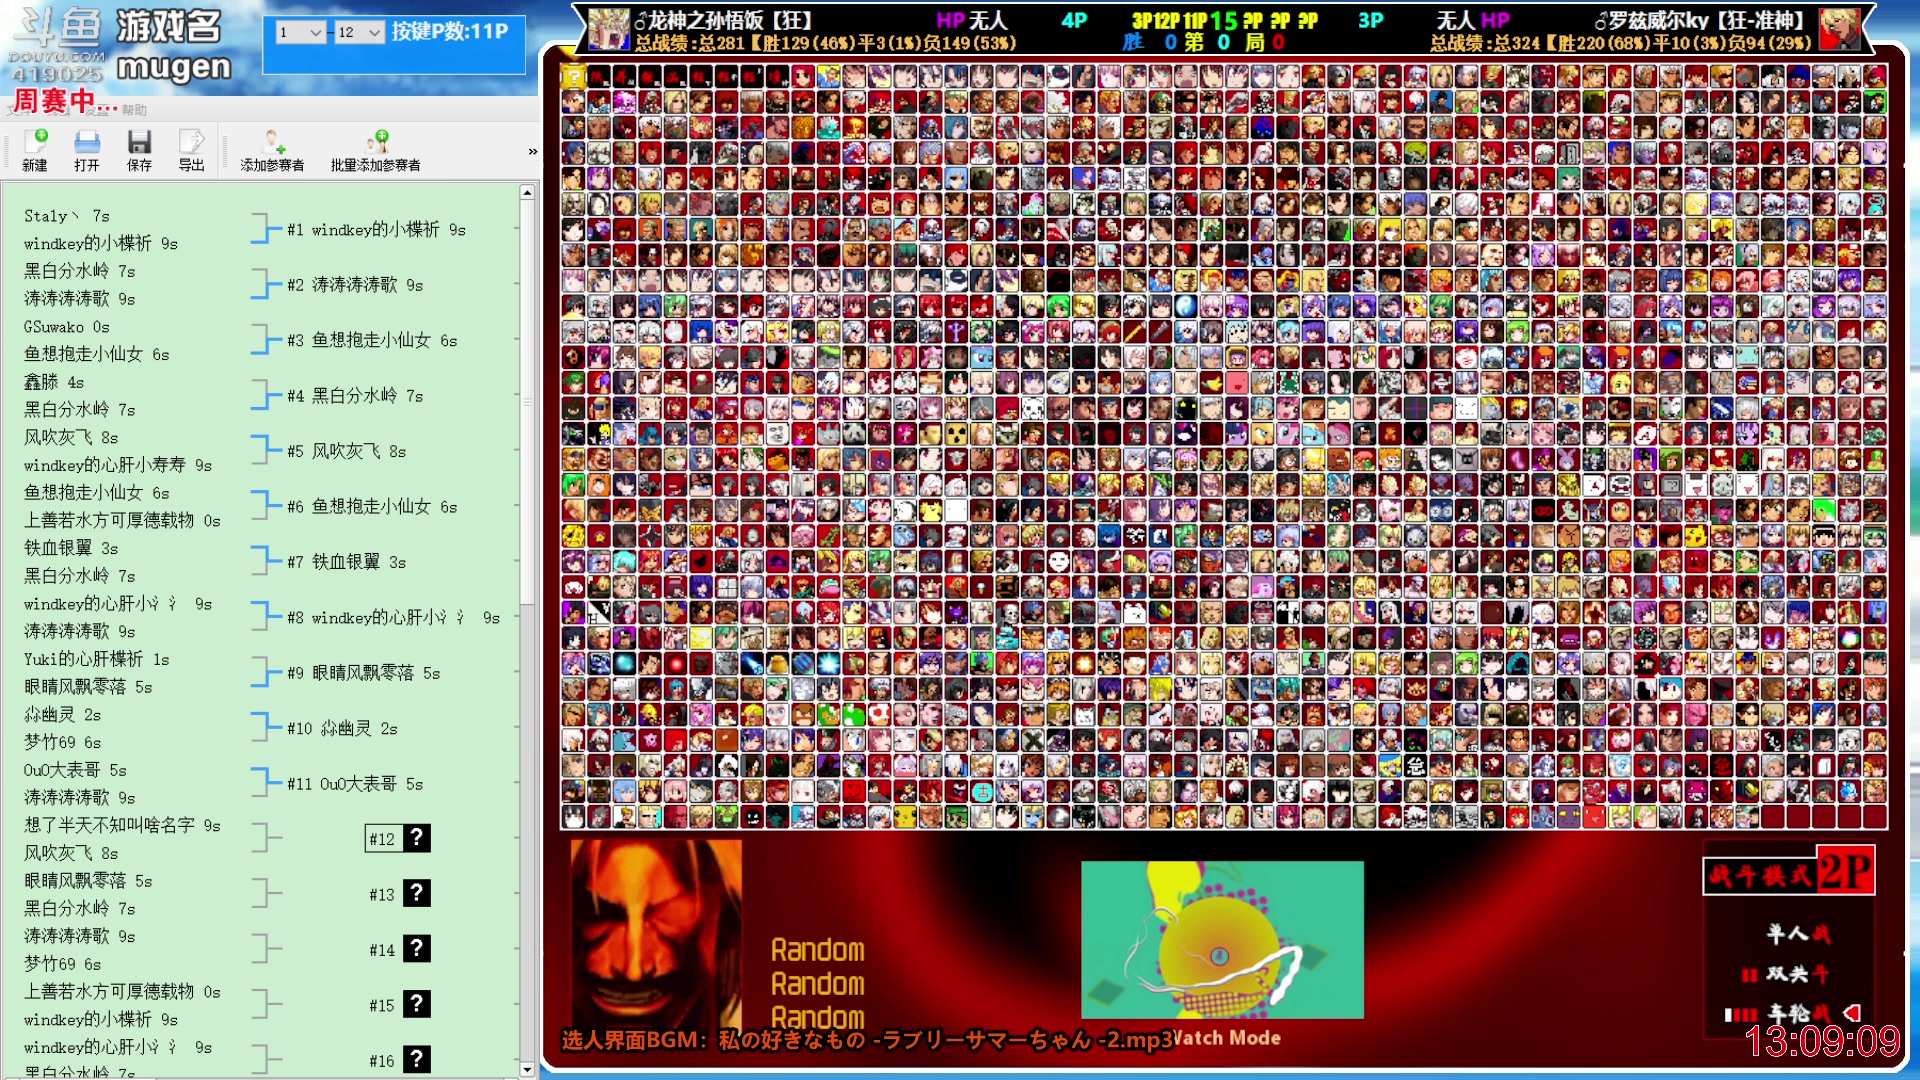The width and height of the screenshot is (1920, 1080).
Task: Open the dropdown showing value 1
Action: coord(301,32)
